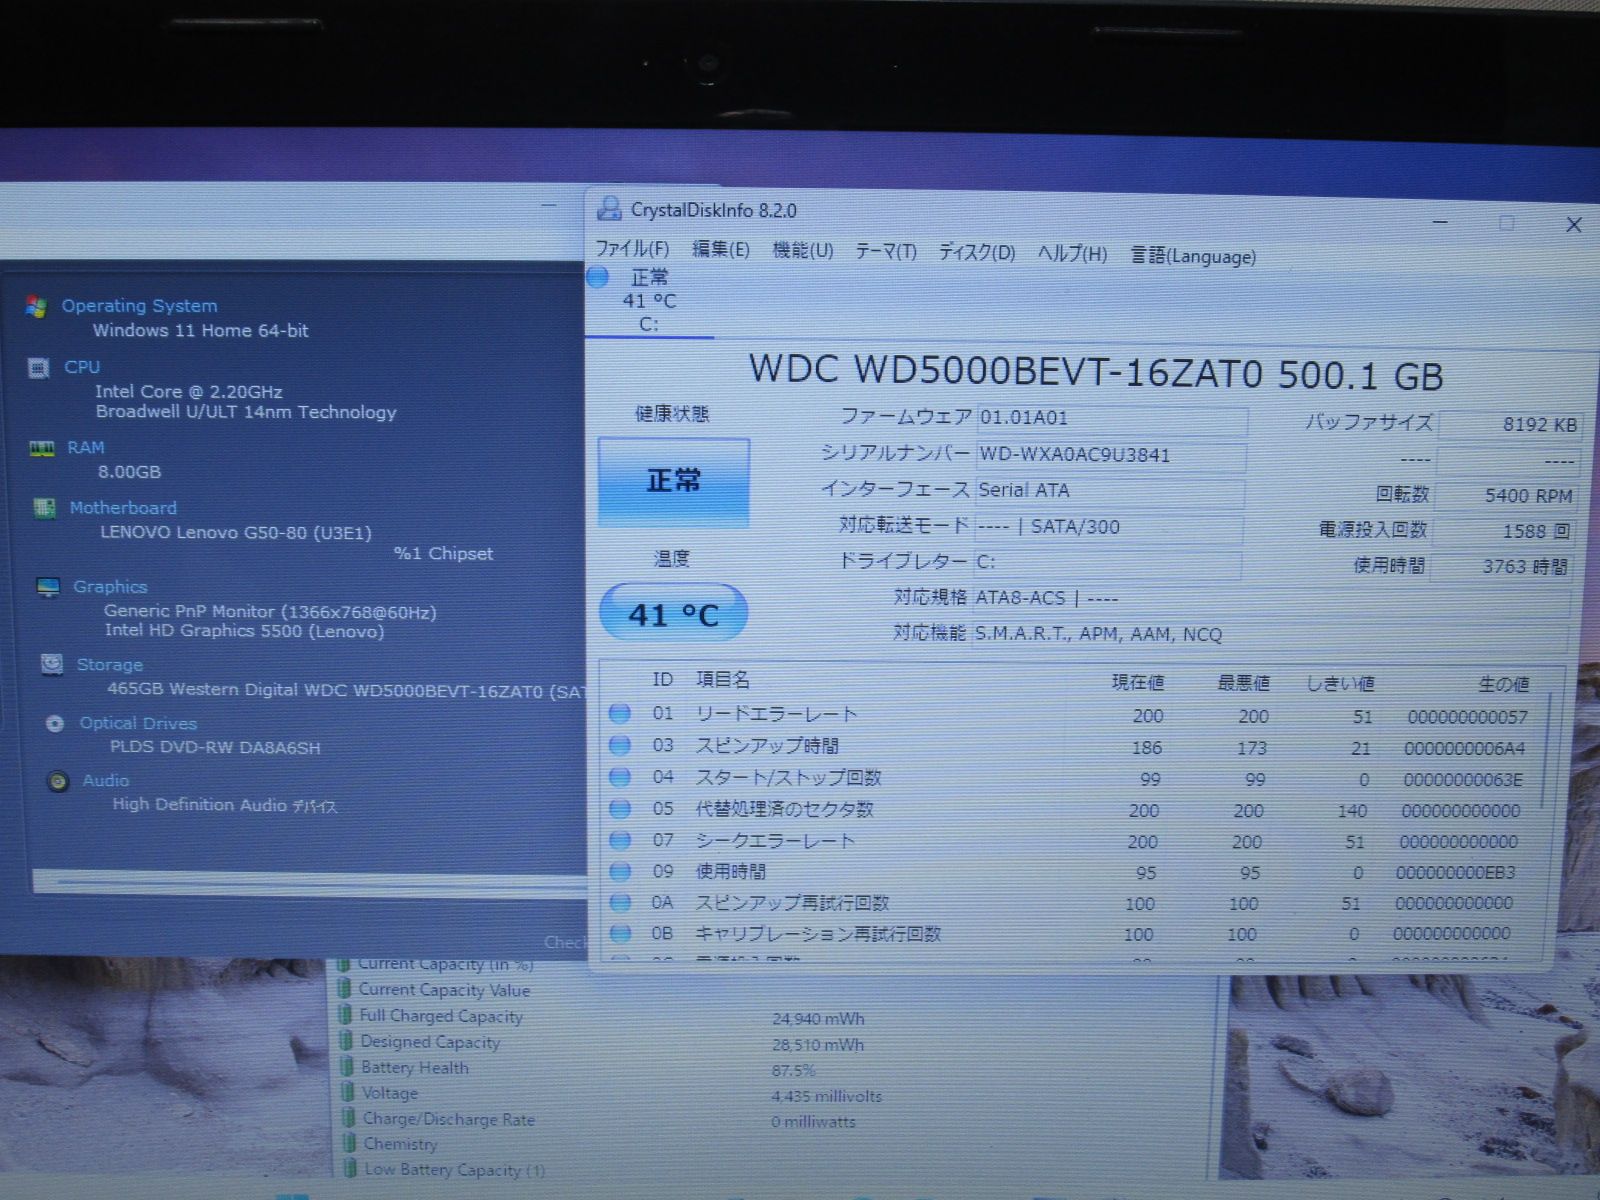Click the RAM module icon in Speccy

(x=42, y=448)
